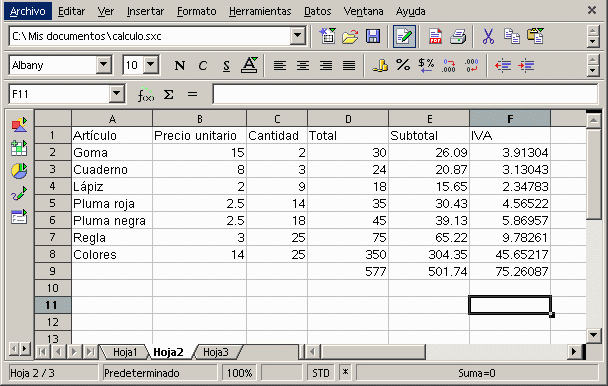
Task: Export directly as PDF icon
Action: tap(435, 36)
